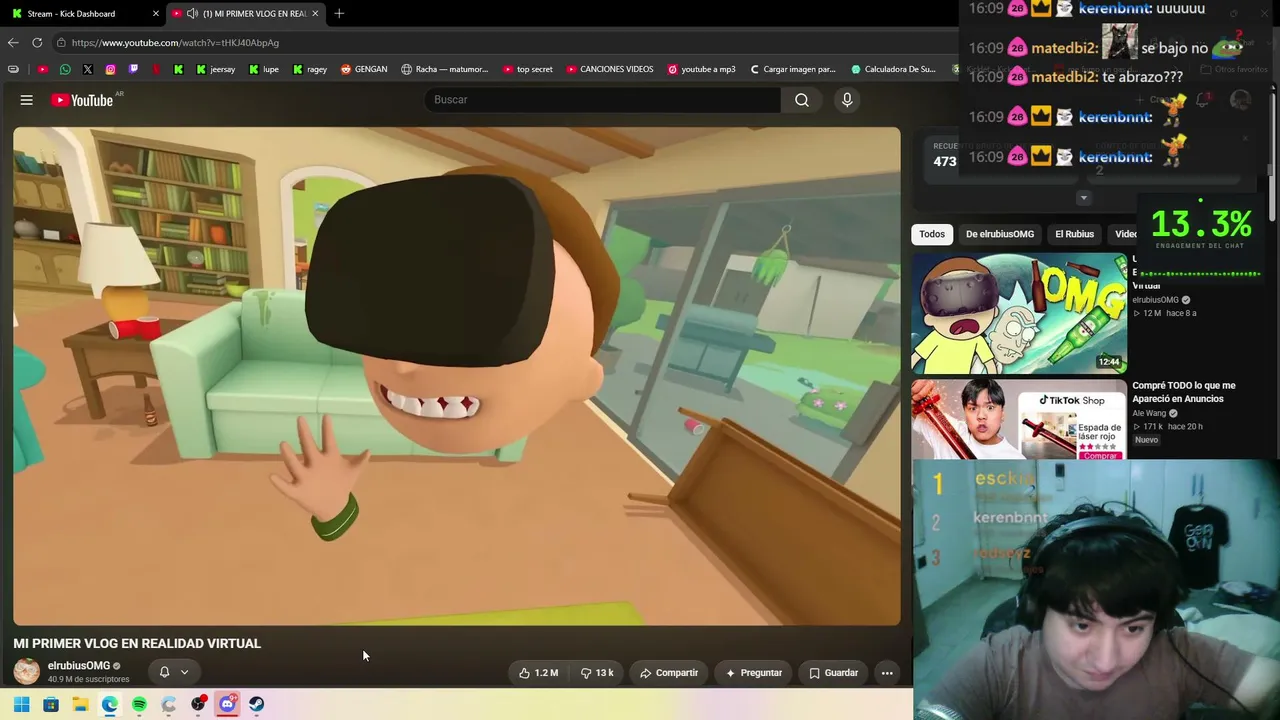The width and height of the screenshot is (1280, 720).
Task: Click the search magnifier button
Action: pos(802,100)
